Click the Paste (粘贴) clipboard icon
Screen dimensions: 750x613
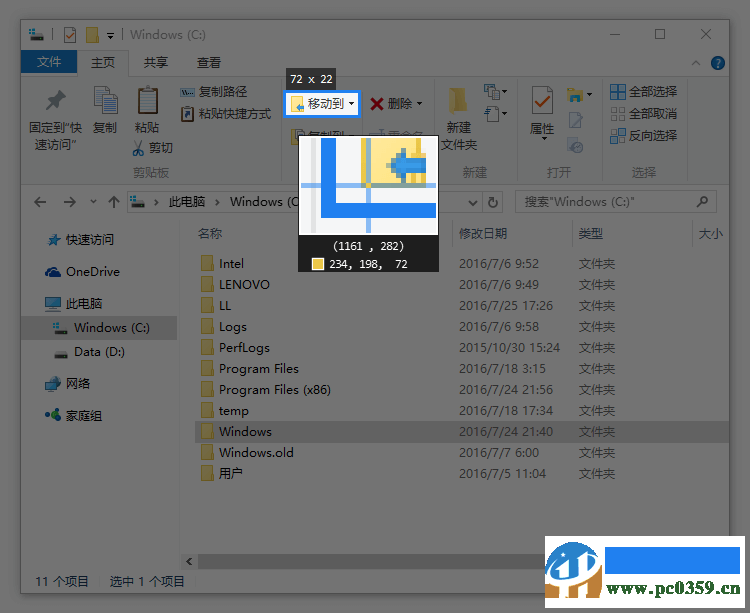[147, 100]
